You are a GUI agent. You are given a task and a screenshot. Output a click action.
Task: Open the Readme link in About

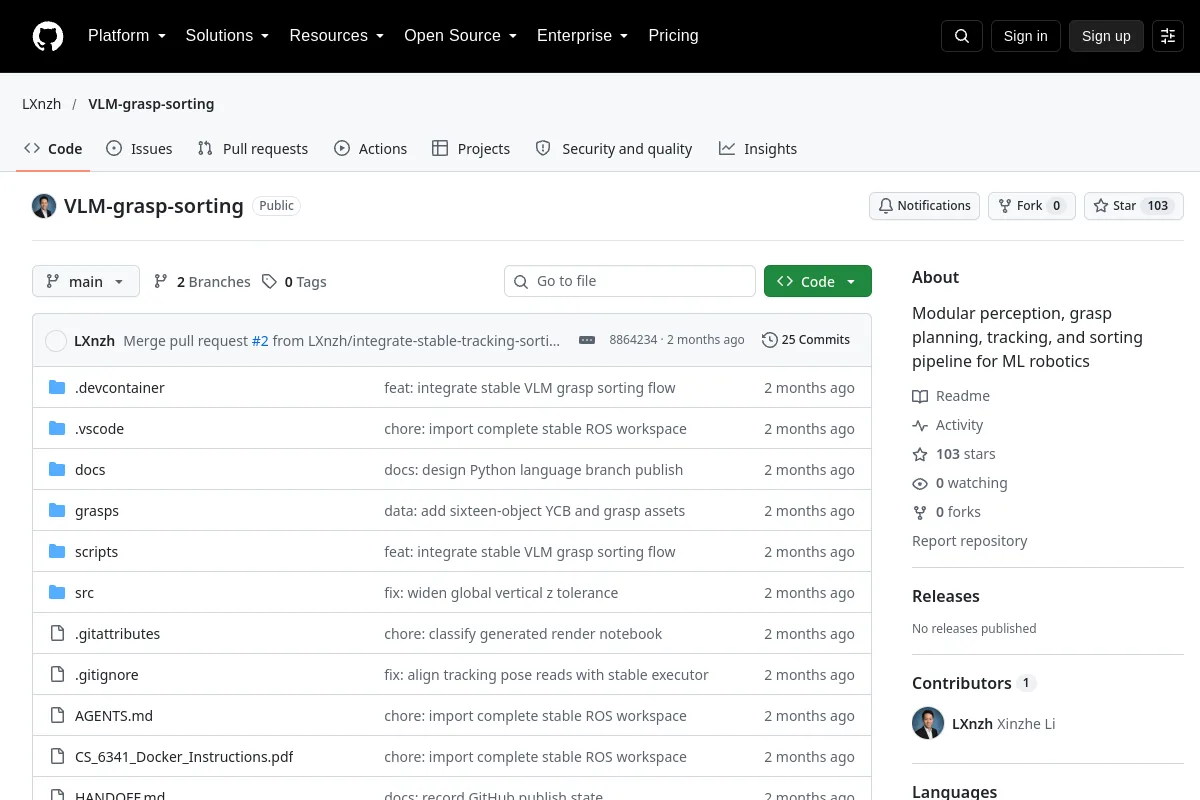pos(951,396)
